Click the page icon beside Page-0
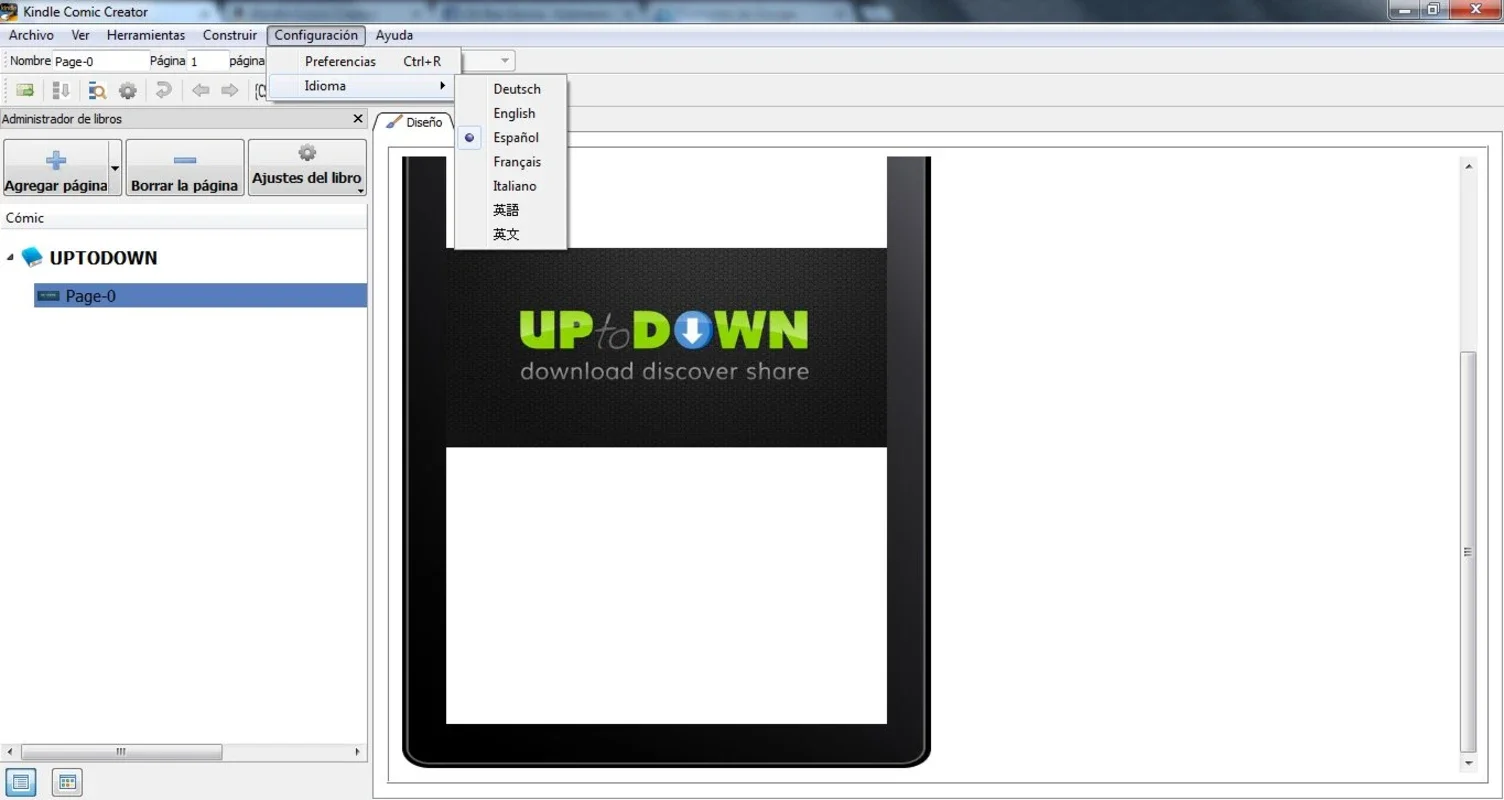This screenshot has height=800, width=1504. (48, 296)
